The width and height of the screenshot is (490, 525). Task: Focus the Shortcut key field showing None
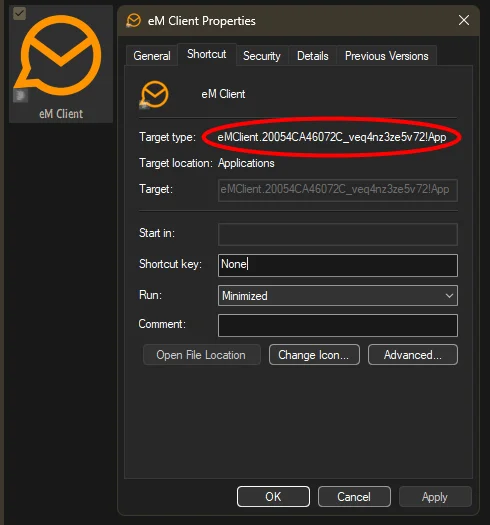338,265
